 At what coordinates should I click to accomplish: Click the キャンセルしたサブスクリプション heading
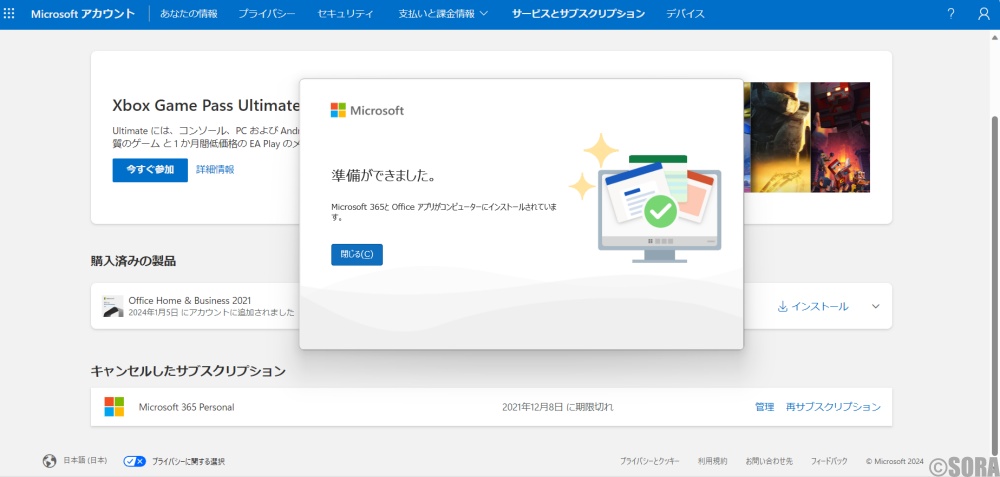pyautogui.click(x=188, y=371)
